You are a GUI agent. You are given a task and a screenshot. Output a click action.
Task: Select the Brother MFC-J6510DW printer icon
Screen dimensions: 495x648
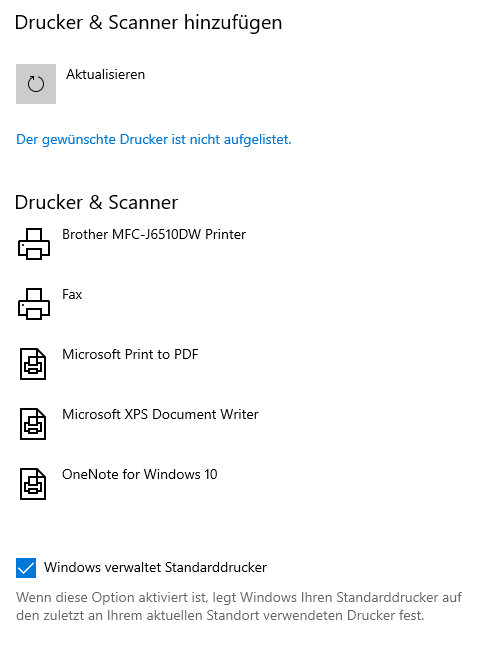pos(34,244)
